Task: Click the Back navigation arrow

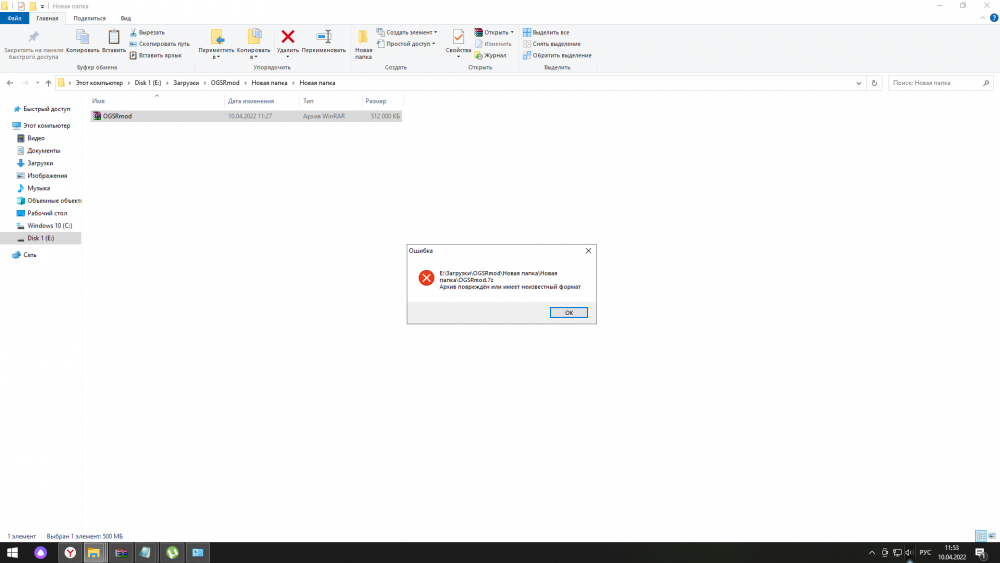Action: 10,83
